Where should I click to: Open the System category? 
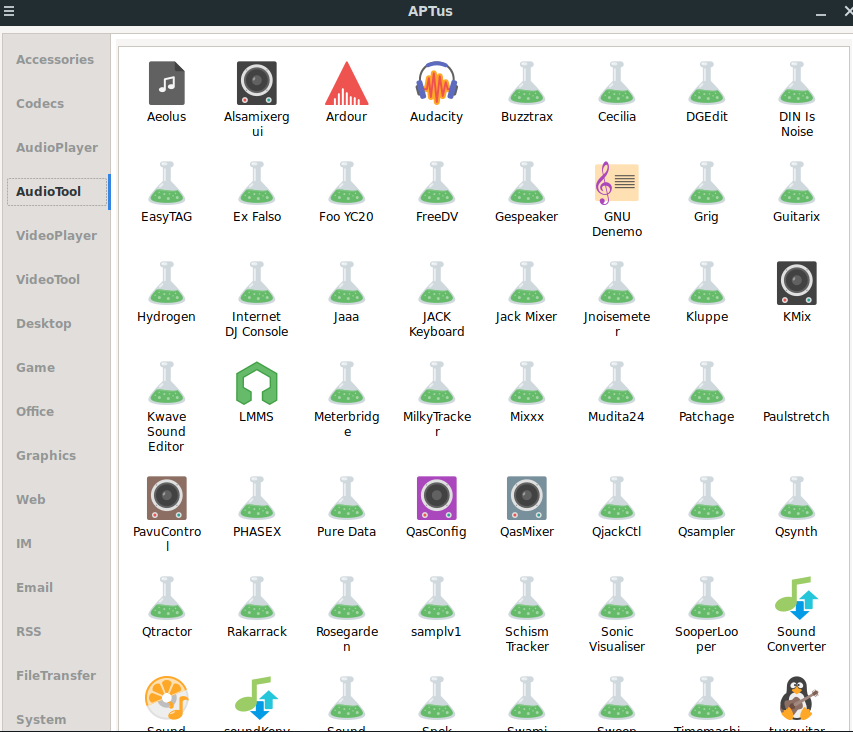[x=41, y=719]
